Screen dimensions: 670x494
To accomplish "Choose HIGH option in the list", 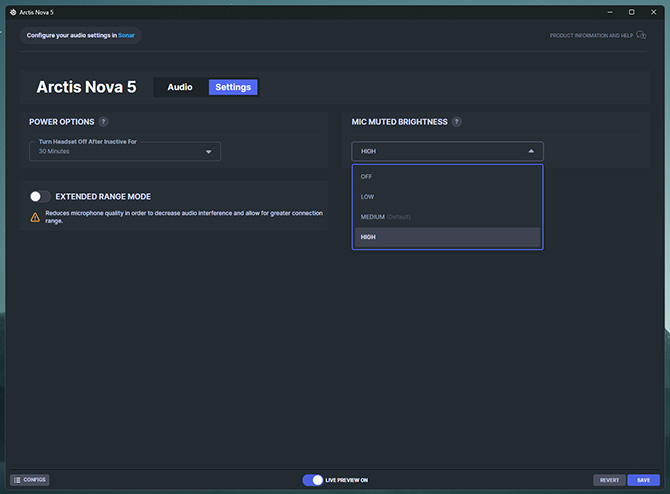I will click(447, 237).
